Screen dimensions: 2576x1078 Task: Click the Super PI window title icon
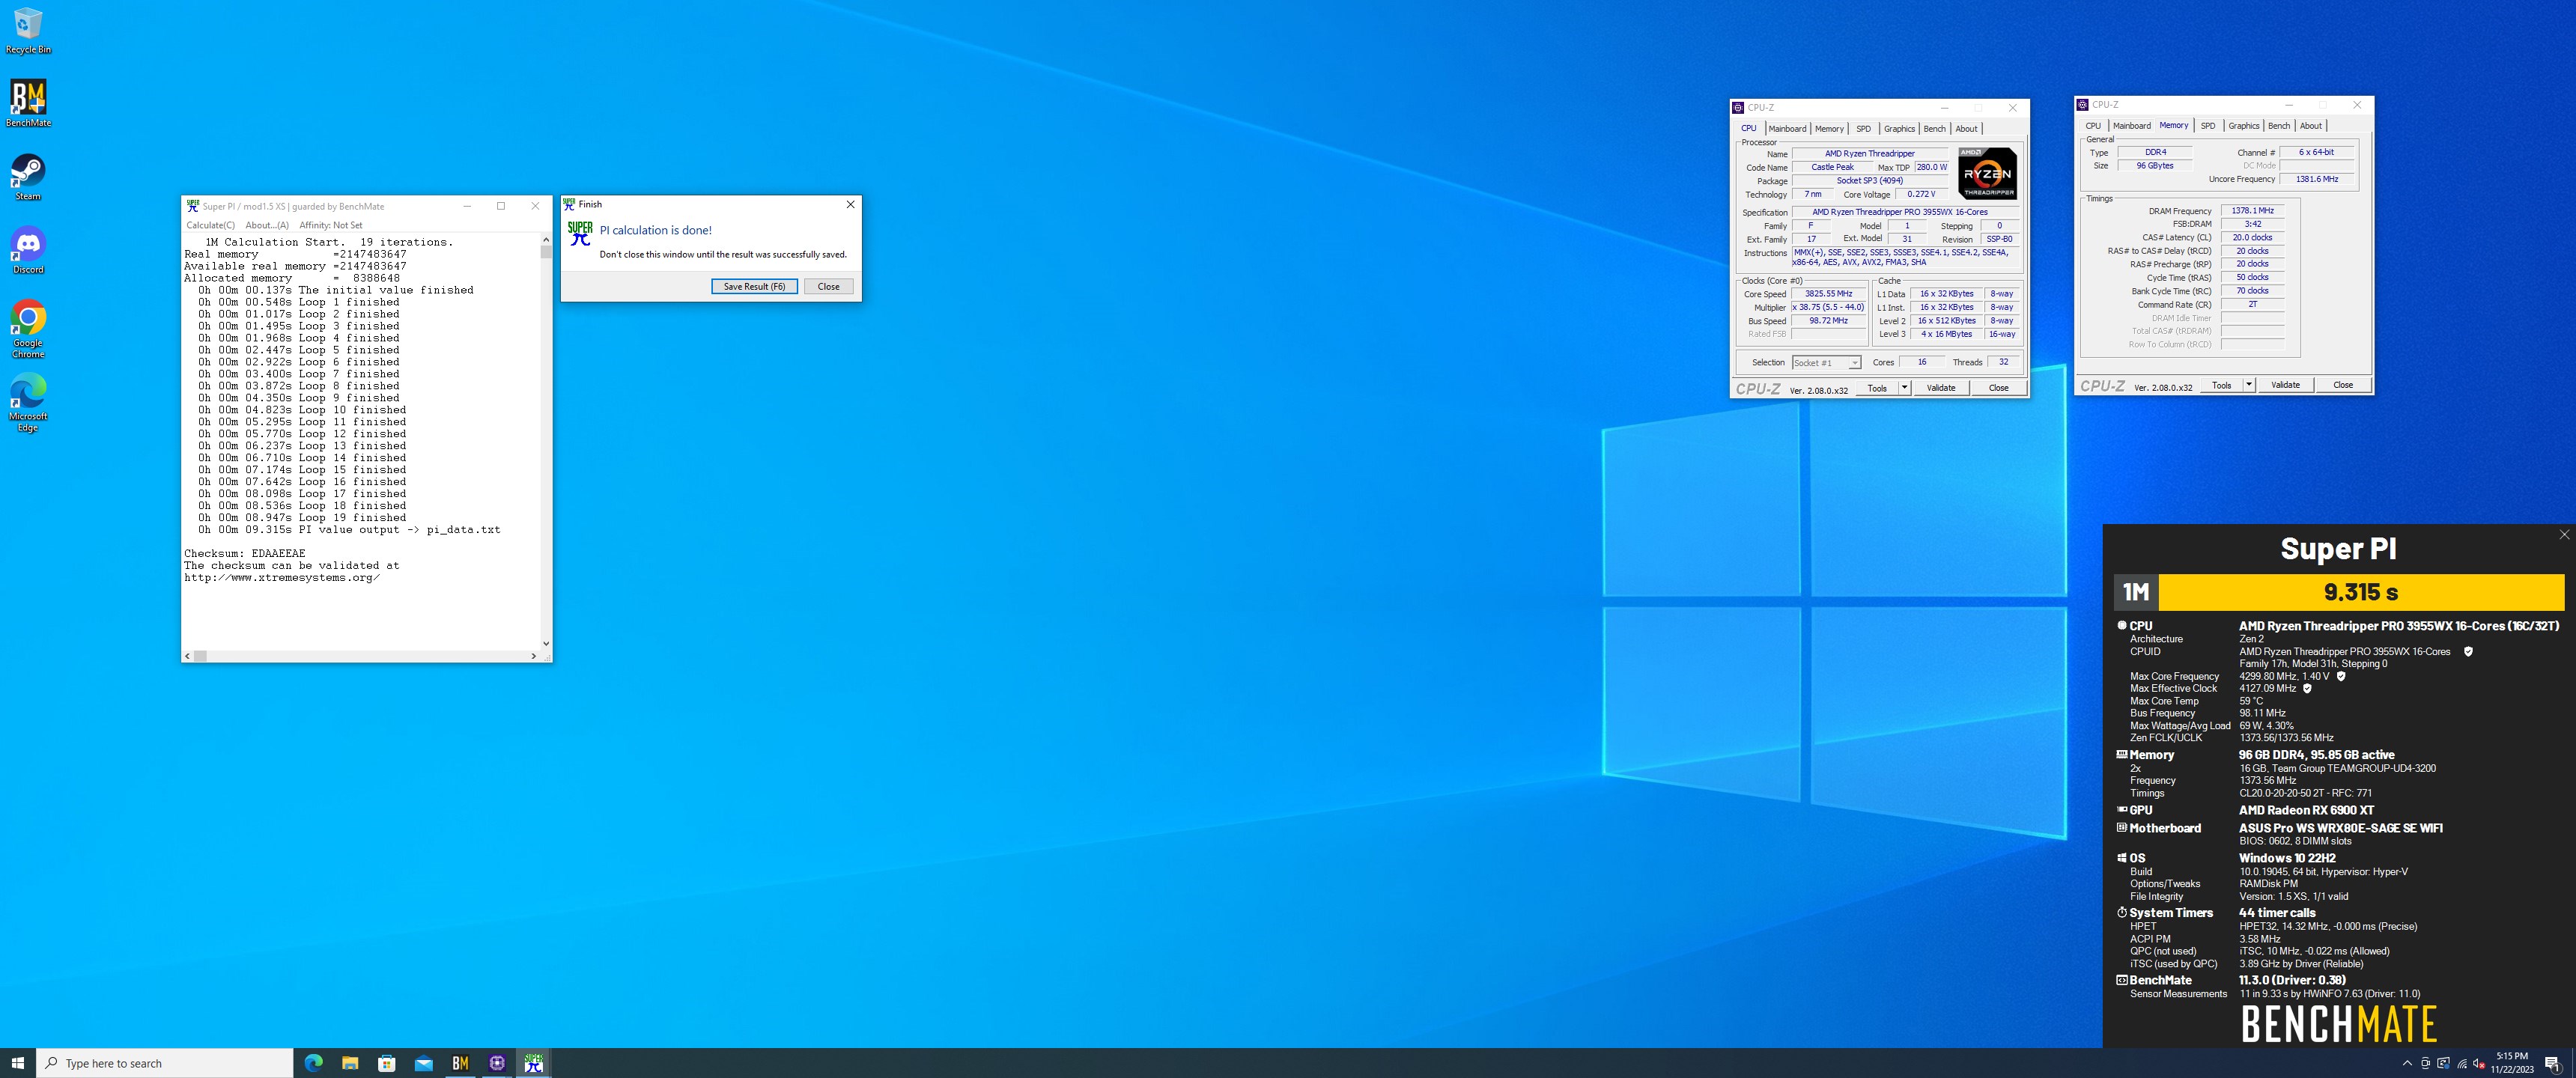[193, 206]
